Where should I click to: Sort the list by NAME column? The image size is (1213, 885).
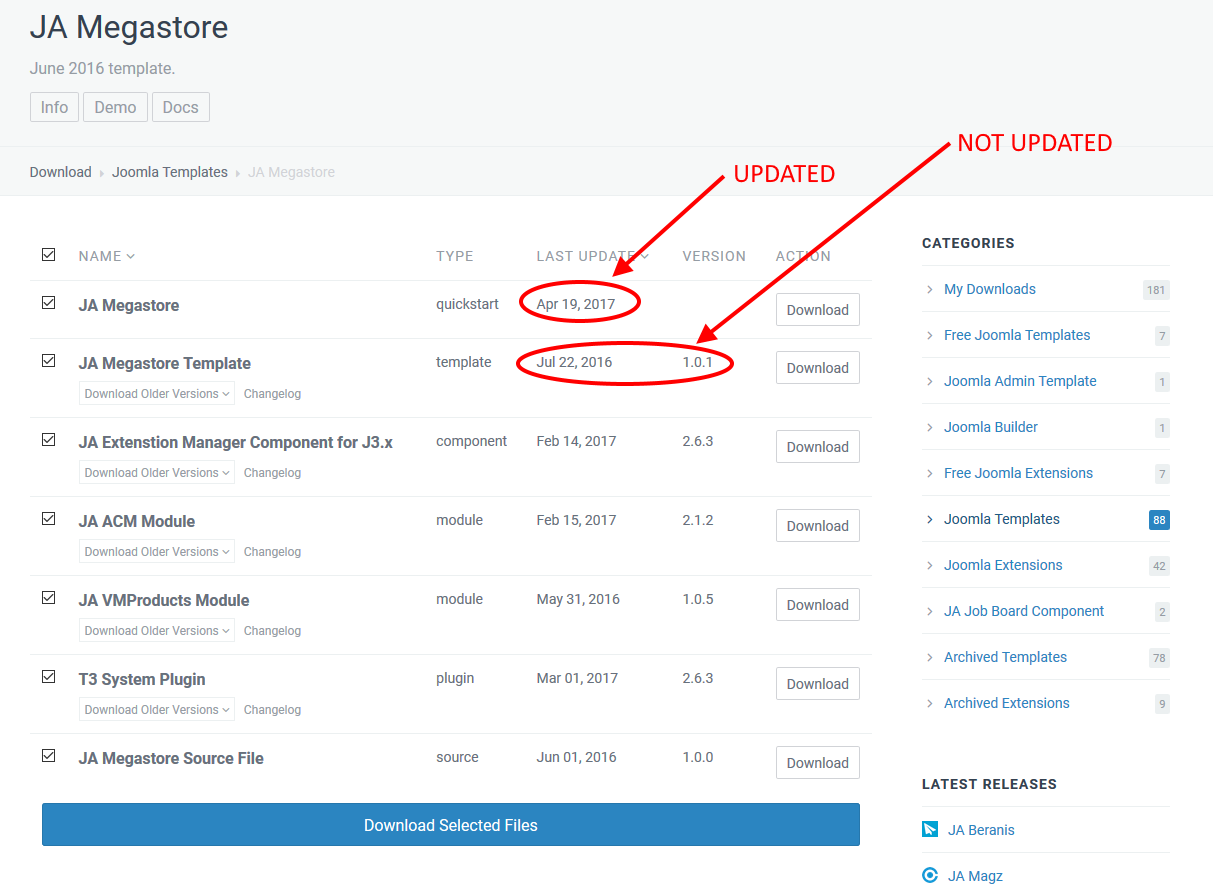pos(106,256)
